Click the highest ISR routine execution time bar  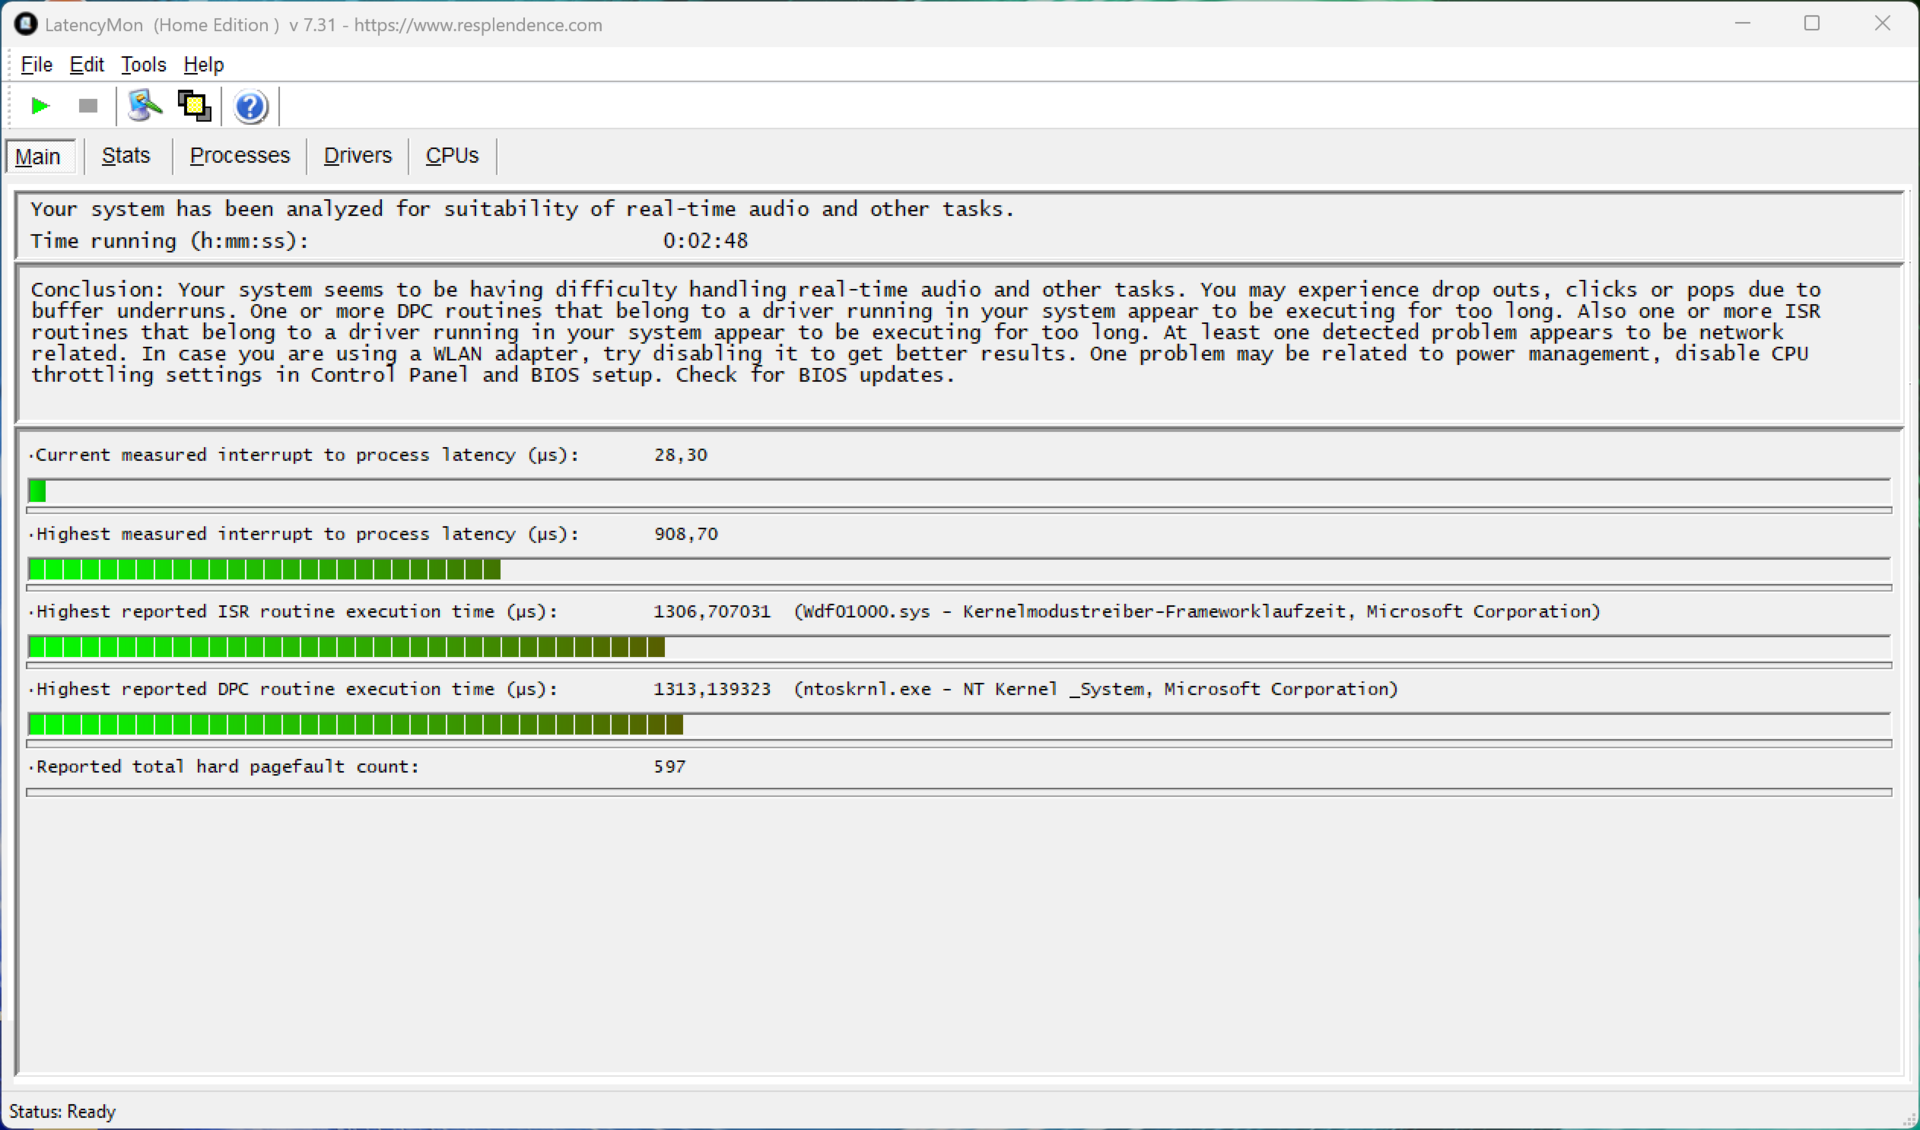click(346, 647)
